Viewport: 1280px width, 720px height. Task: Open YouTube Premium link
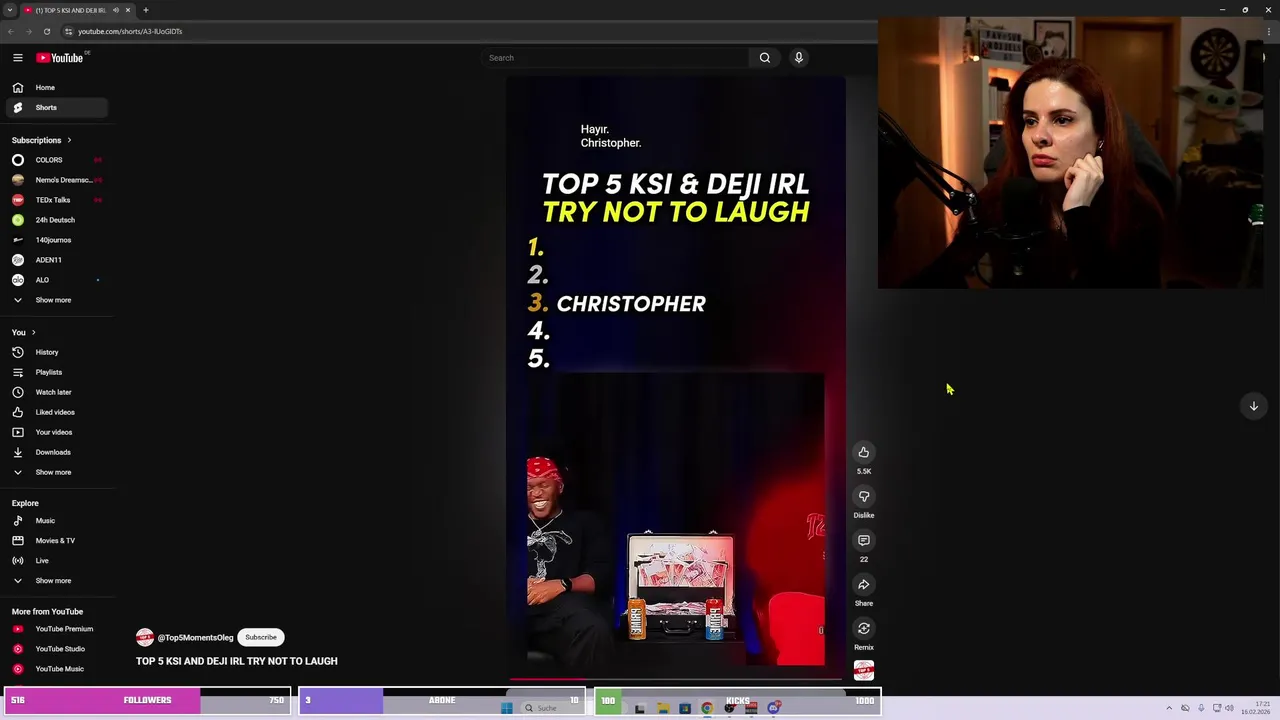(55, 629)
